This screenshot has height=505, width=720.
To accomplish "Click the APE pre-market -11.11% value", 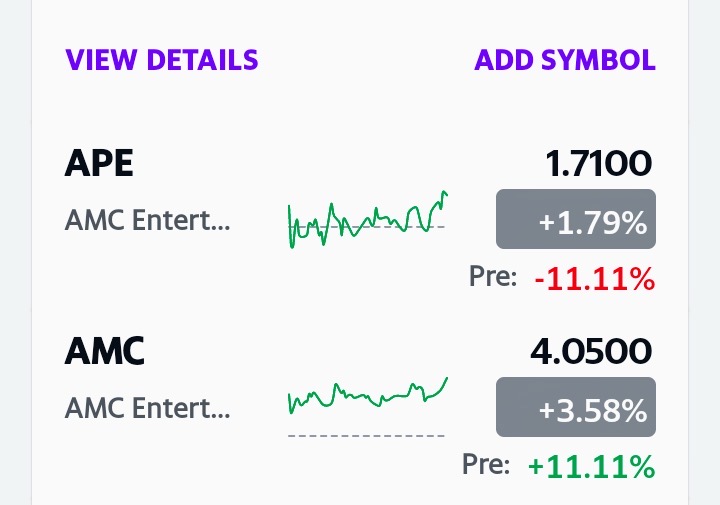I will [x=595, y=278].
